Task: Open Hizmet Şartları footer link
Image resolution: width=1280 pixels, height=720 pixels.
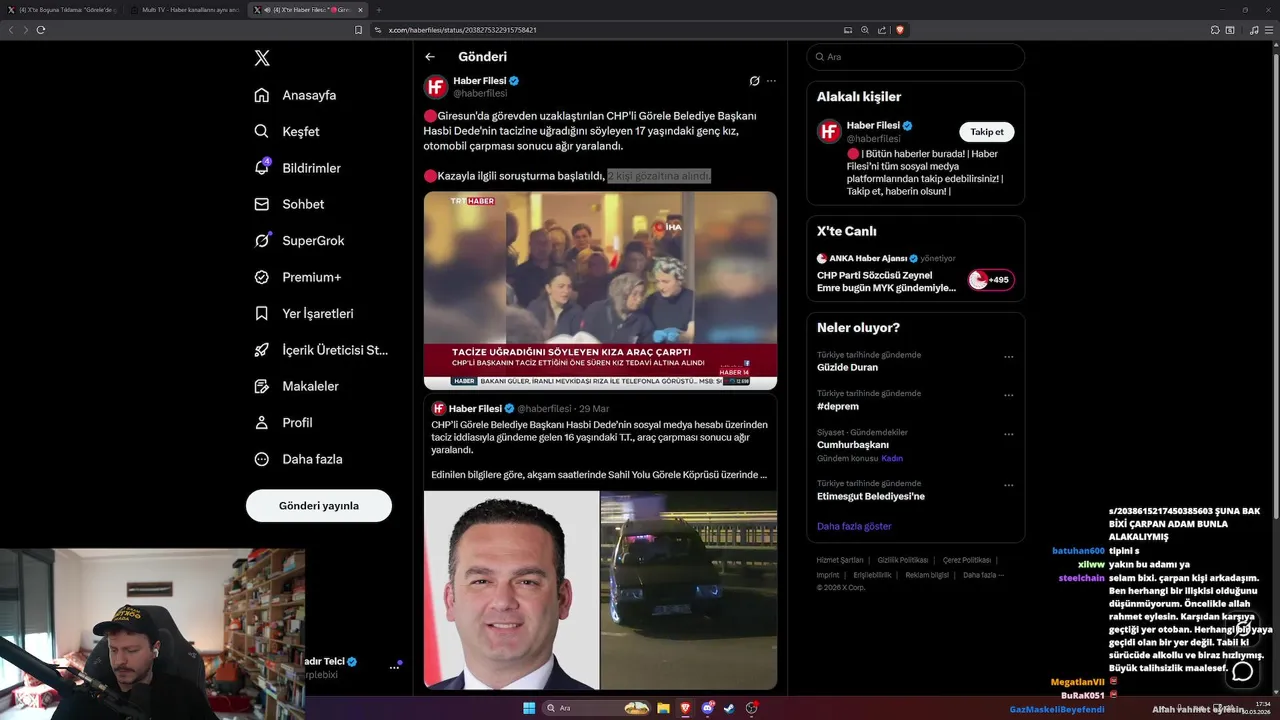Action: [x=839, y=560]
